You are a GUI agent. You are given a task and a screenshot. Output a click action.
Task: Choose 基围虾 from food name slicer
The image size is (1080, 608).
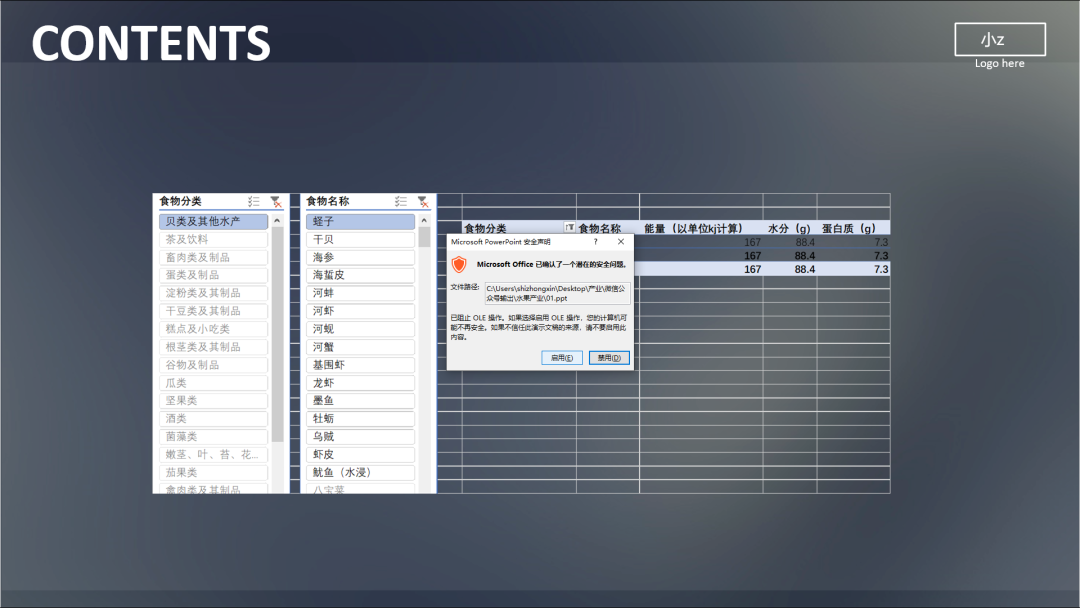pyautogui.click(x=360, y=365)
